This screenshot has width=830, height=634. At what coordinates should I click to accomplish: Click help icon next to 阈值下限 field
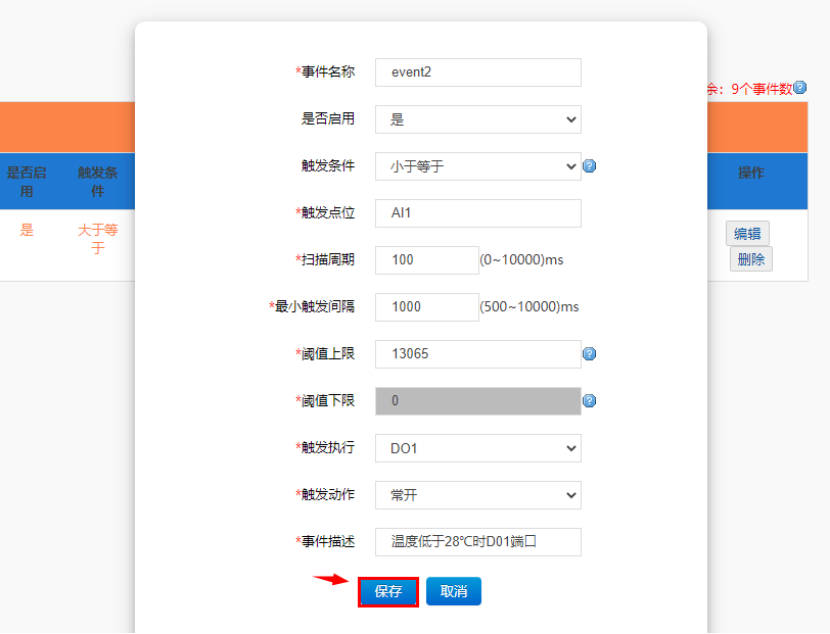pos(589,401)
